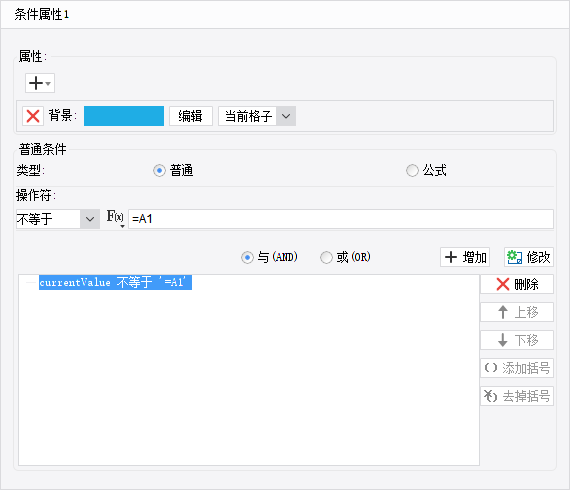Choose the 与 (AND) radio option
The height and width of the screenshot is (490, 570).
click(247, 257)
